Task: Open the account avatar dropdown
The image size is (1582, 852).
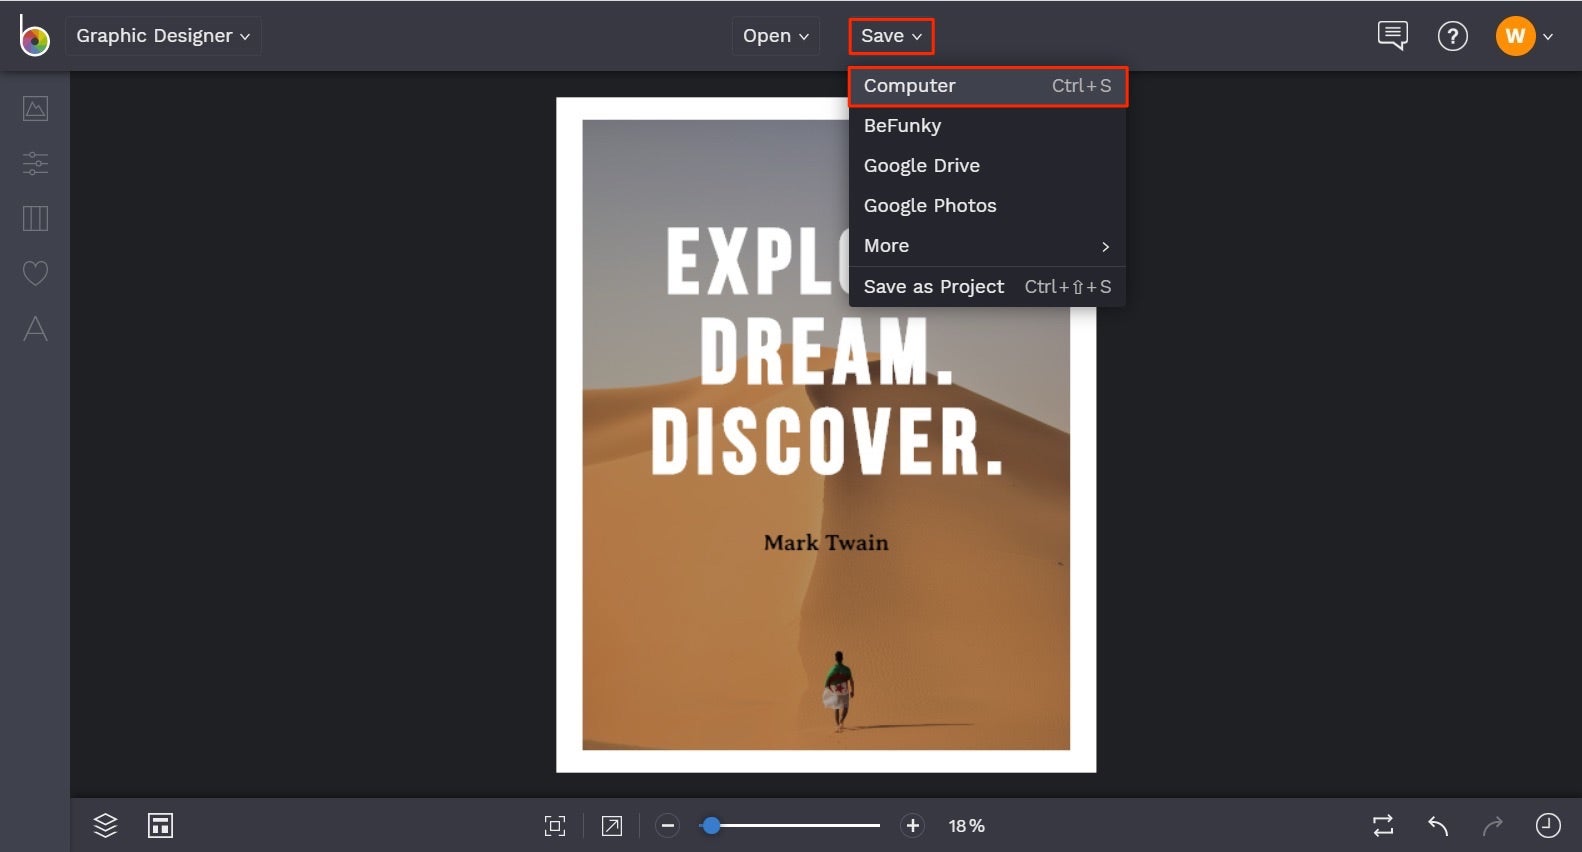Action: 1524,36
